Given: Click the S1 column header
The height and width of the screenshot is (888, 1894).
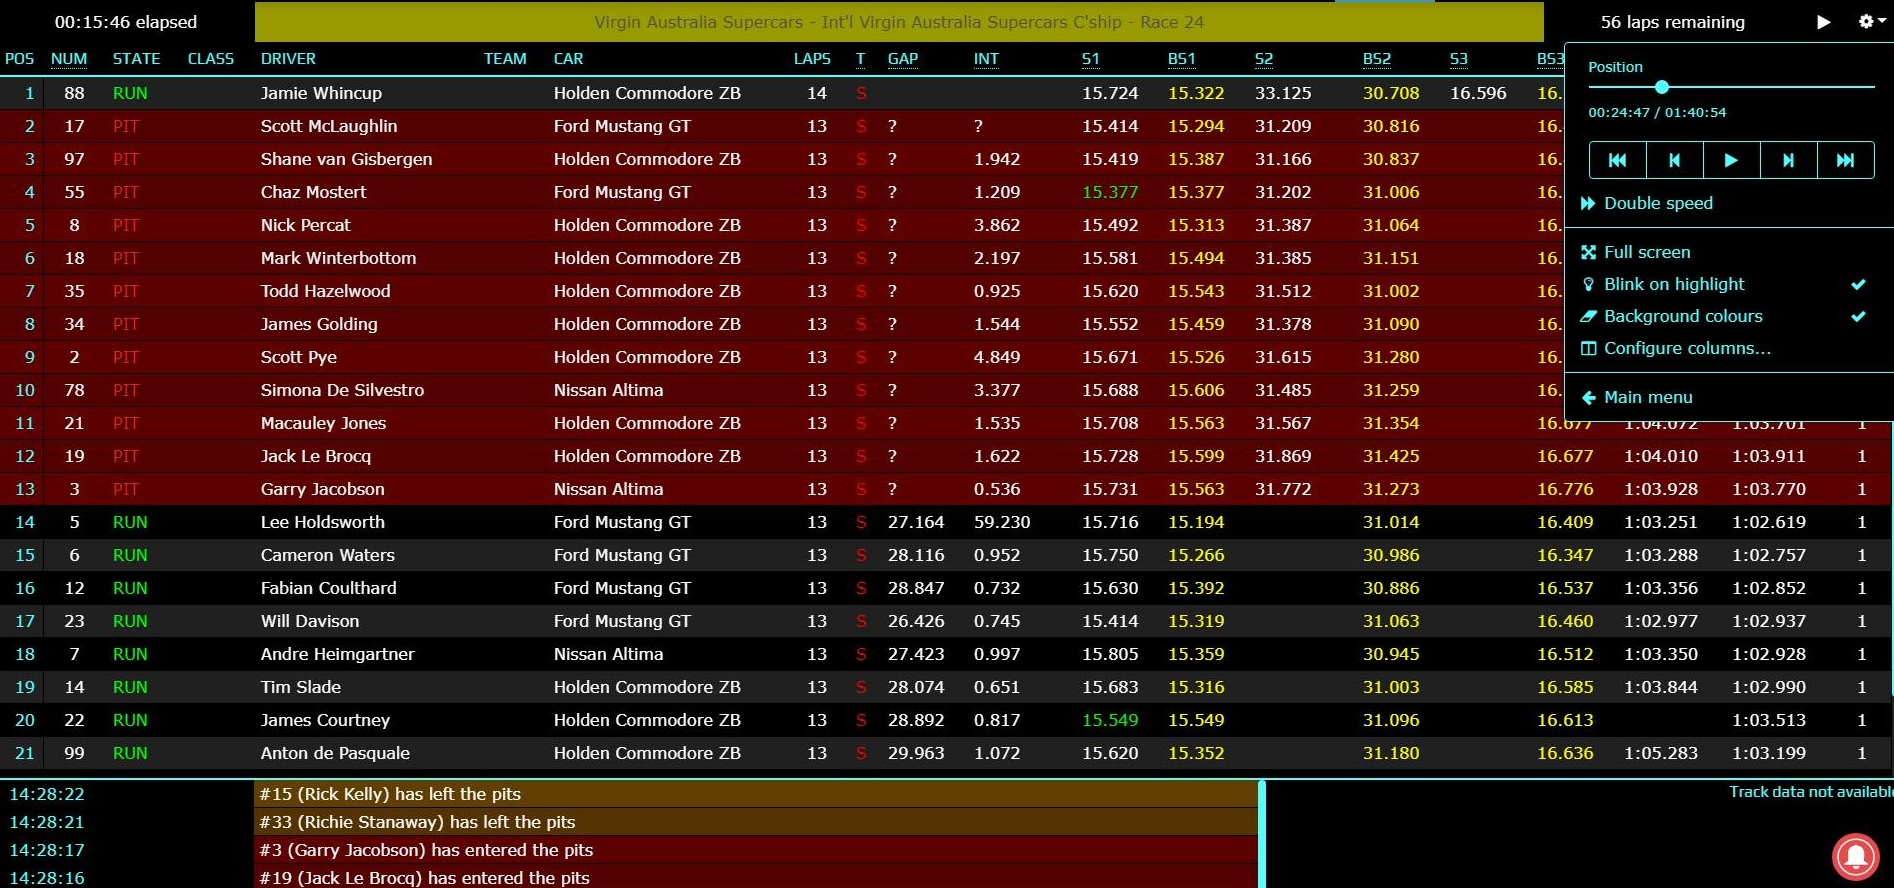Looking at the screenshot, I should pos(1091,59).
